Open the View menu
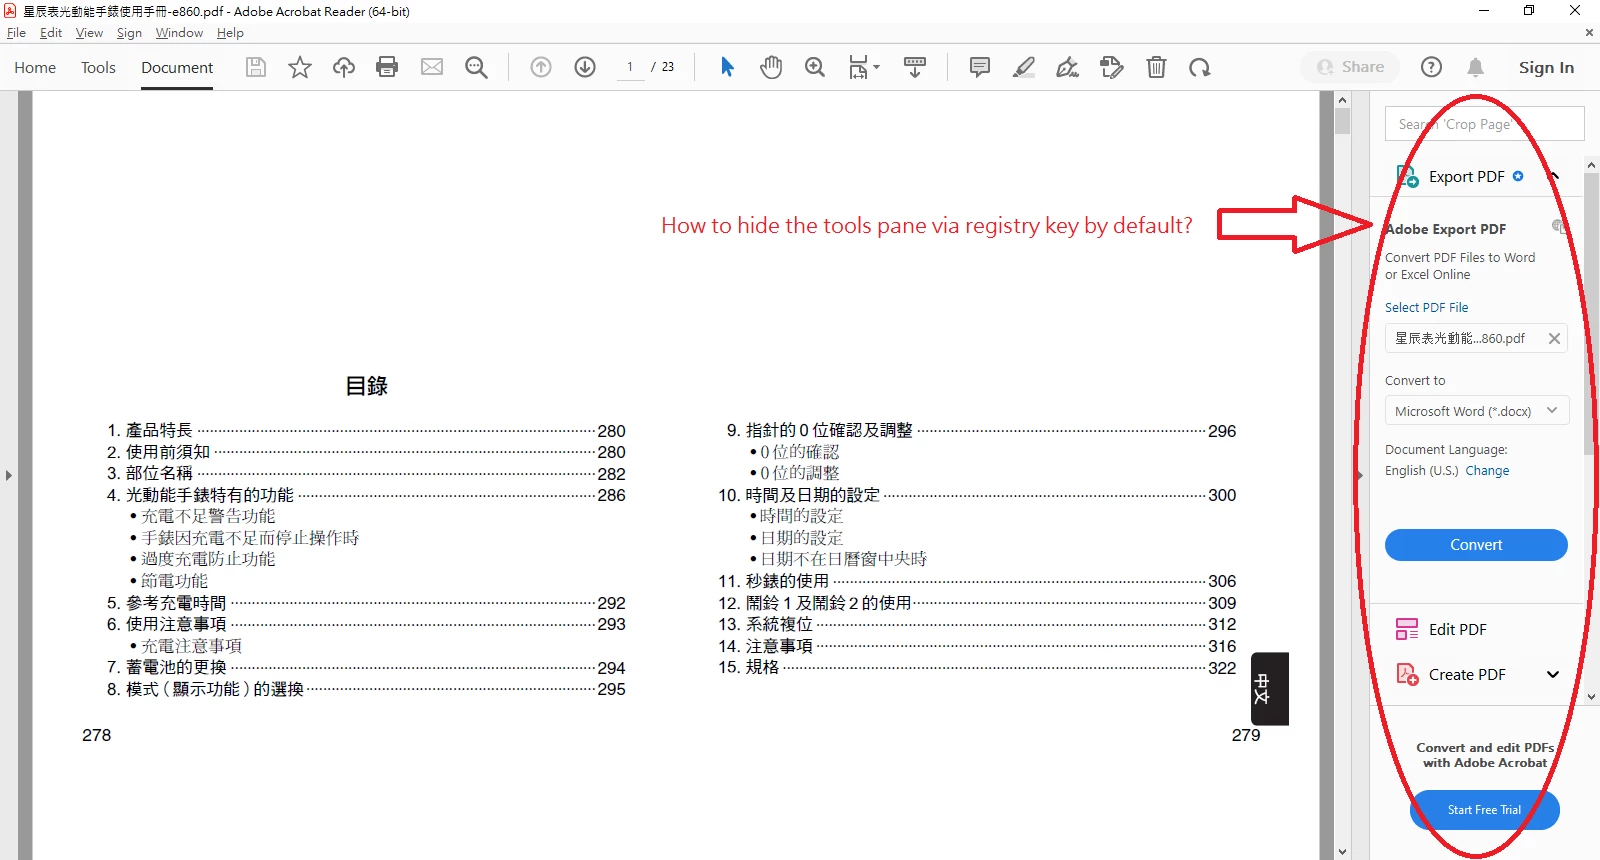The image size is (1600, 860). point(89,32)
